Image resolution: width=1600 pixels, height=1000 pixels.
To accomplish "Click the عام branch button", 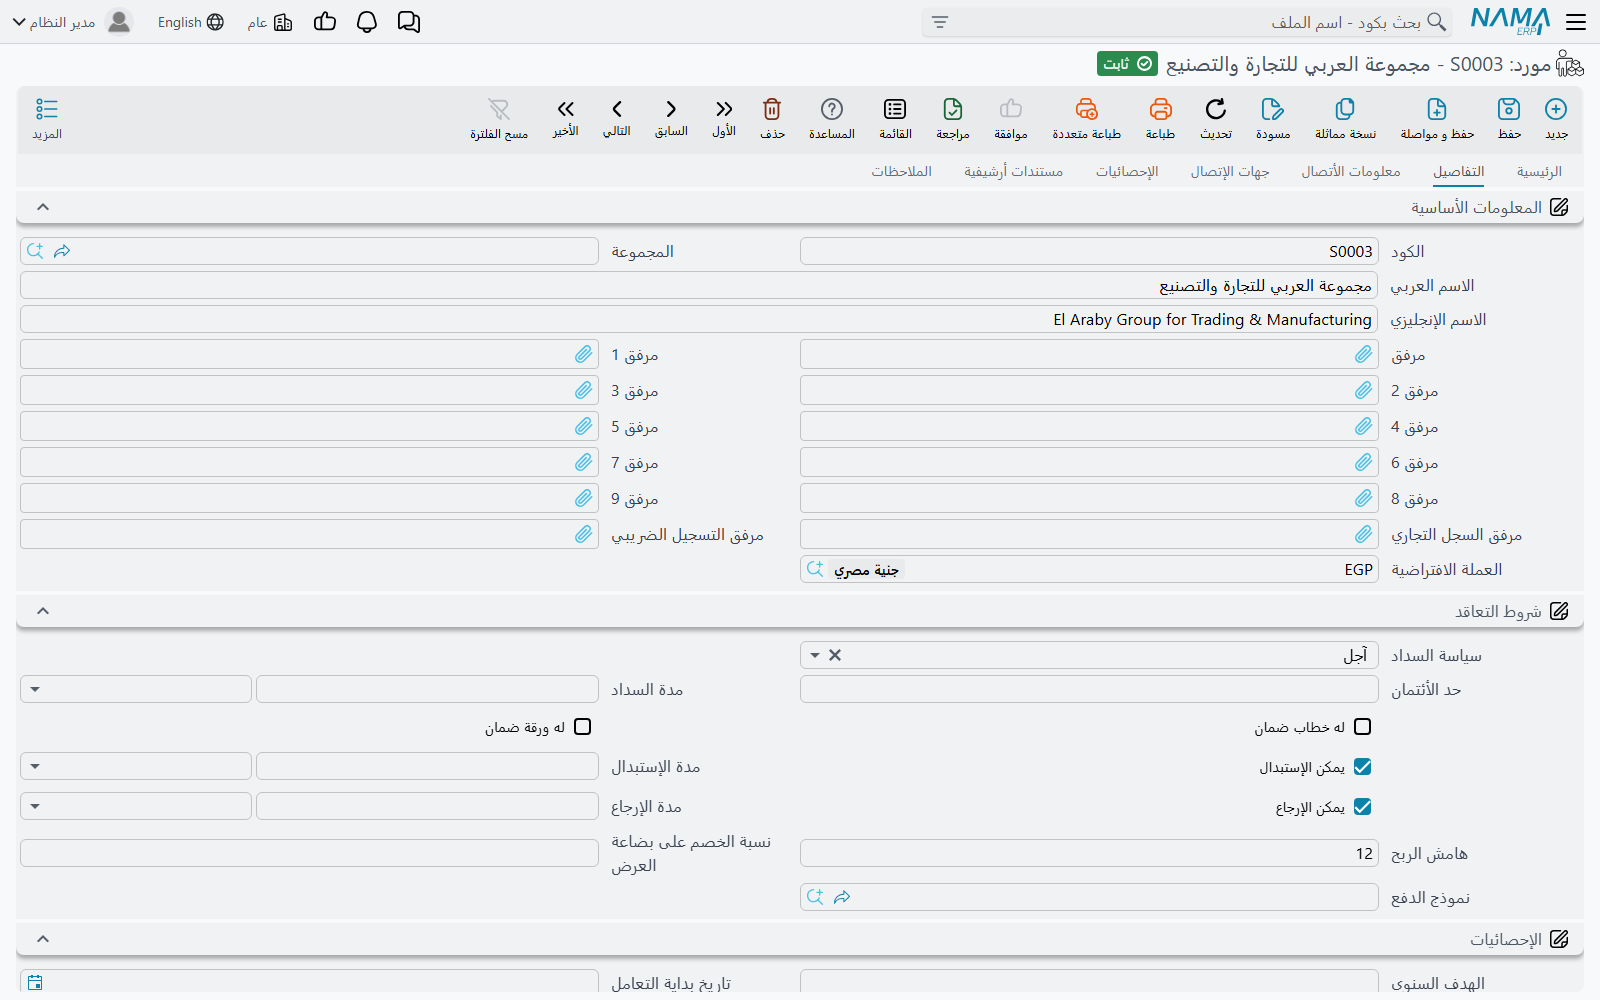I will click(270, 22).
